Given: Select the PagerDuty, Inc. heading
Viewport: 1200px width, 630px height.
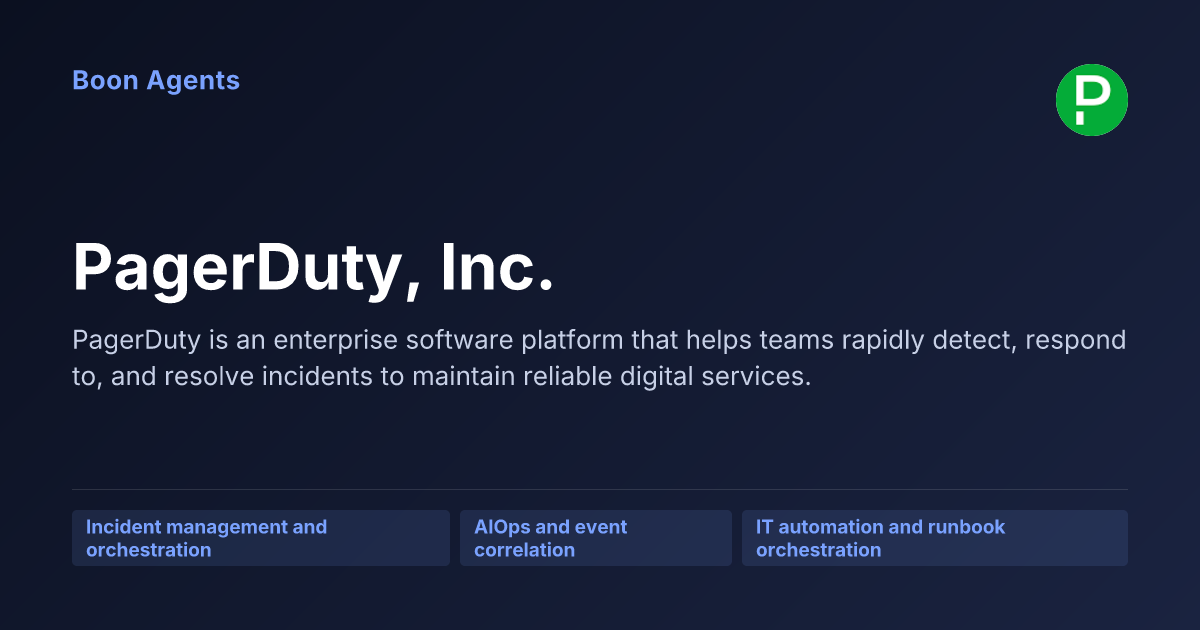Looking at the screenshot, I should 313,268.
